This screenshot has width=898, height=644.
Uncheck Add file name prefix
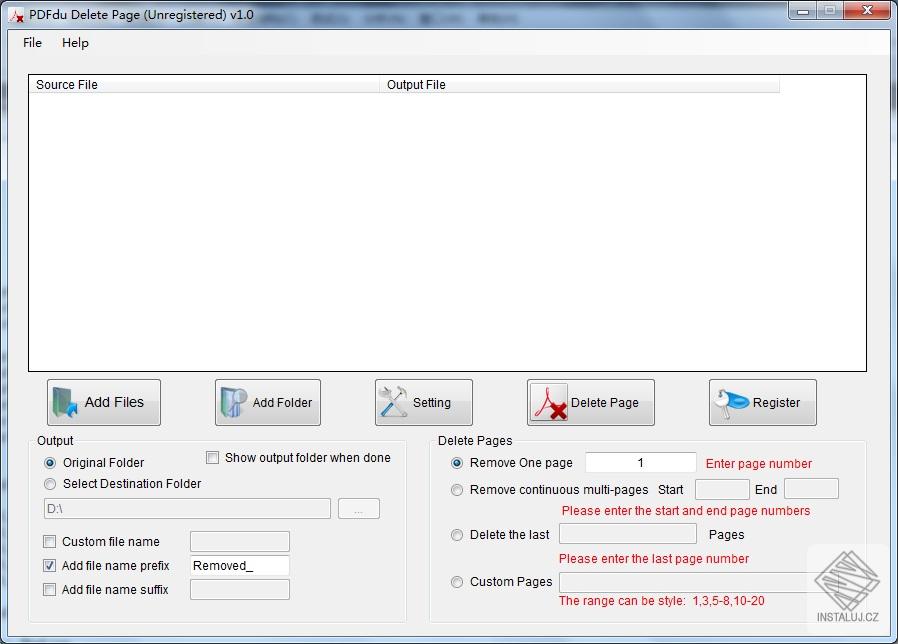(x=49, y=565)
